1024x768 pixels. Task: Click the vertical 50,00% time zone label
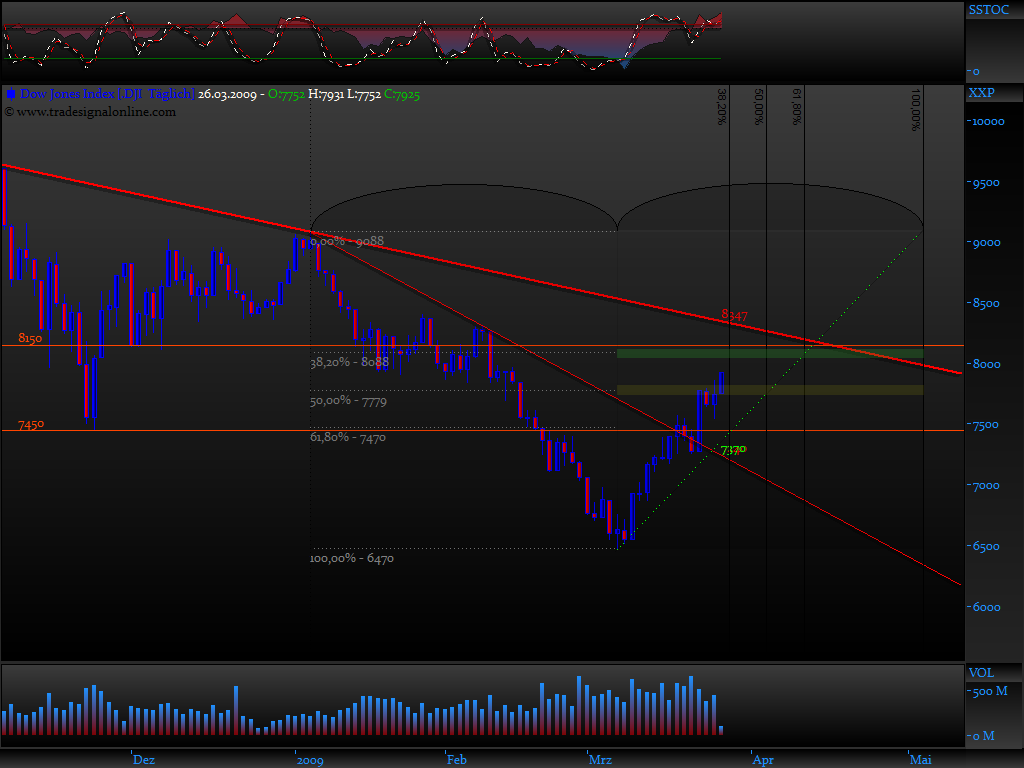click(x=758, y=106)
